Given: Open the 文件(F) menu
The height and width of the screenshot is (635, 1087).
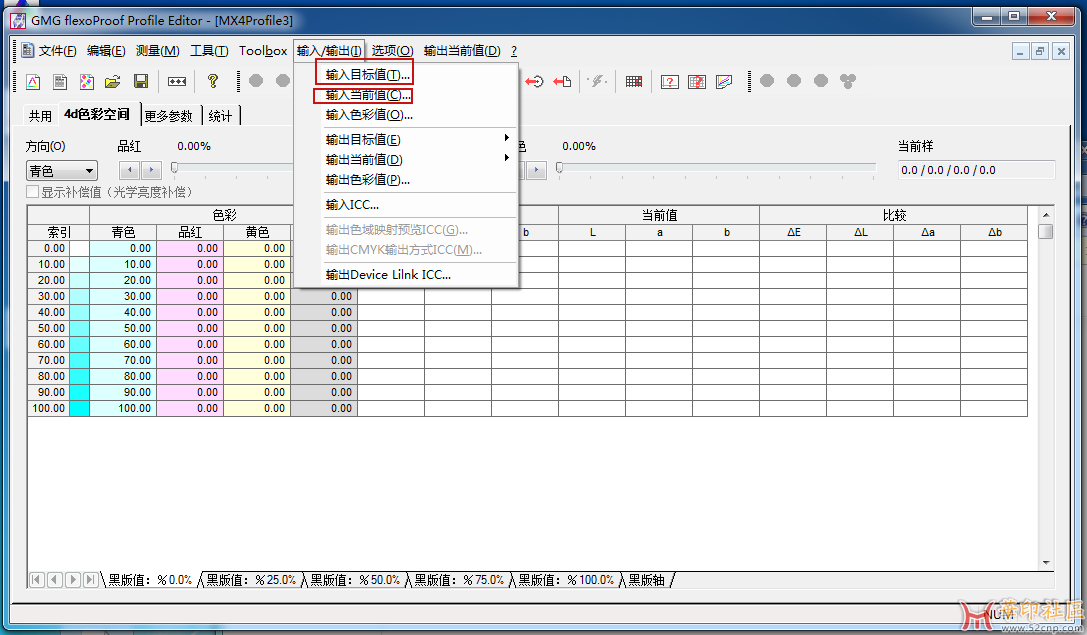Looking at the screenshot, I should [x=57, y=51].
